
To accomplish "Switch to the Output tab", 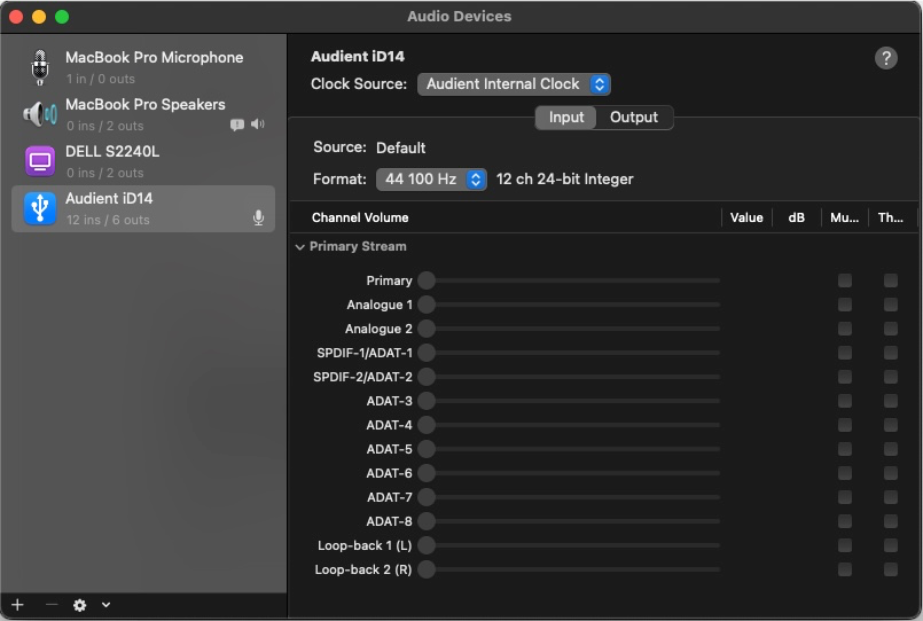I will tap(634, 117).
